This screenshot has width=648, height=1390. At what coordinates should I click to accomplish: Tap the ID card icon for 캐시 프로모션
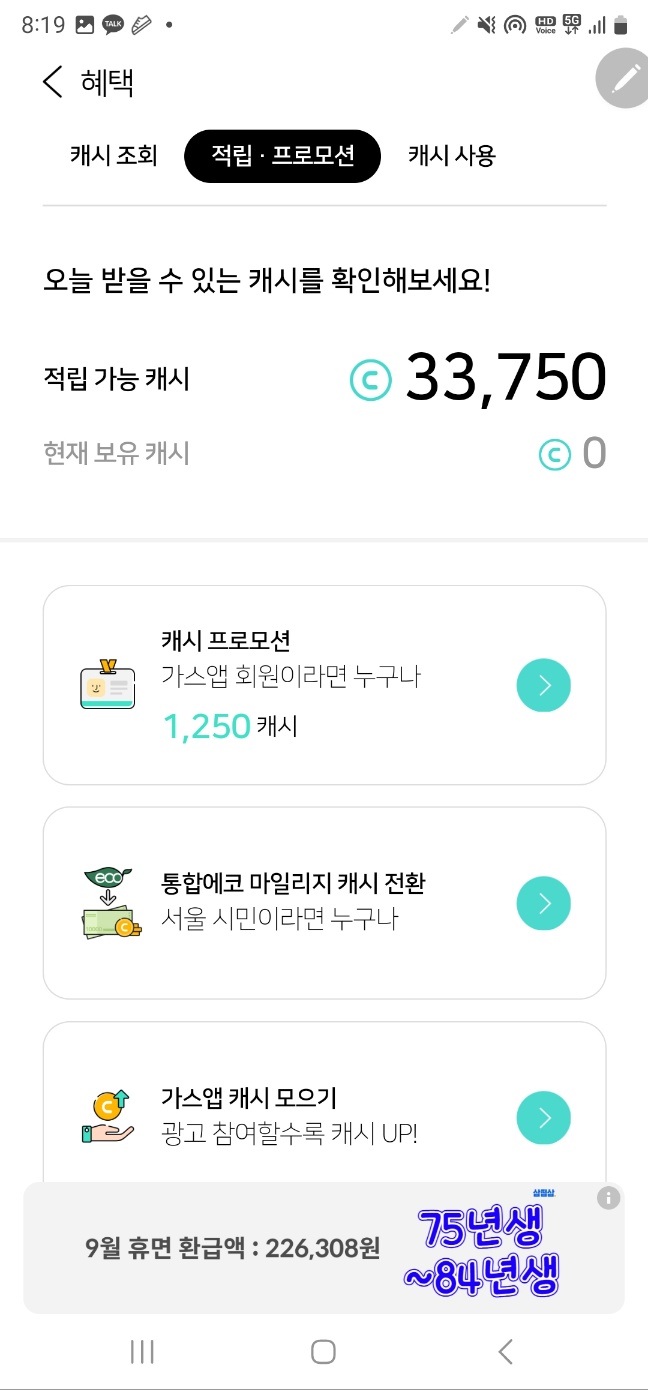107,685
